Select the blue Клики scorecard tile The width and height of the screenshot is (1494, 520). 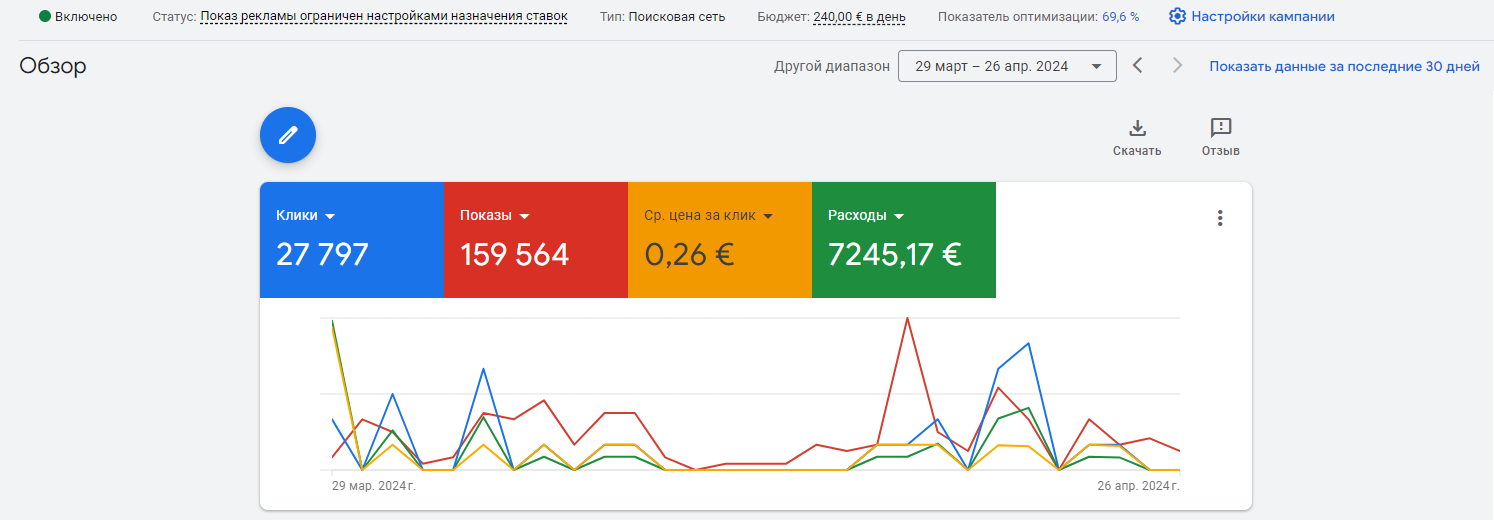point(351,240)
